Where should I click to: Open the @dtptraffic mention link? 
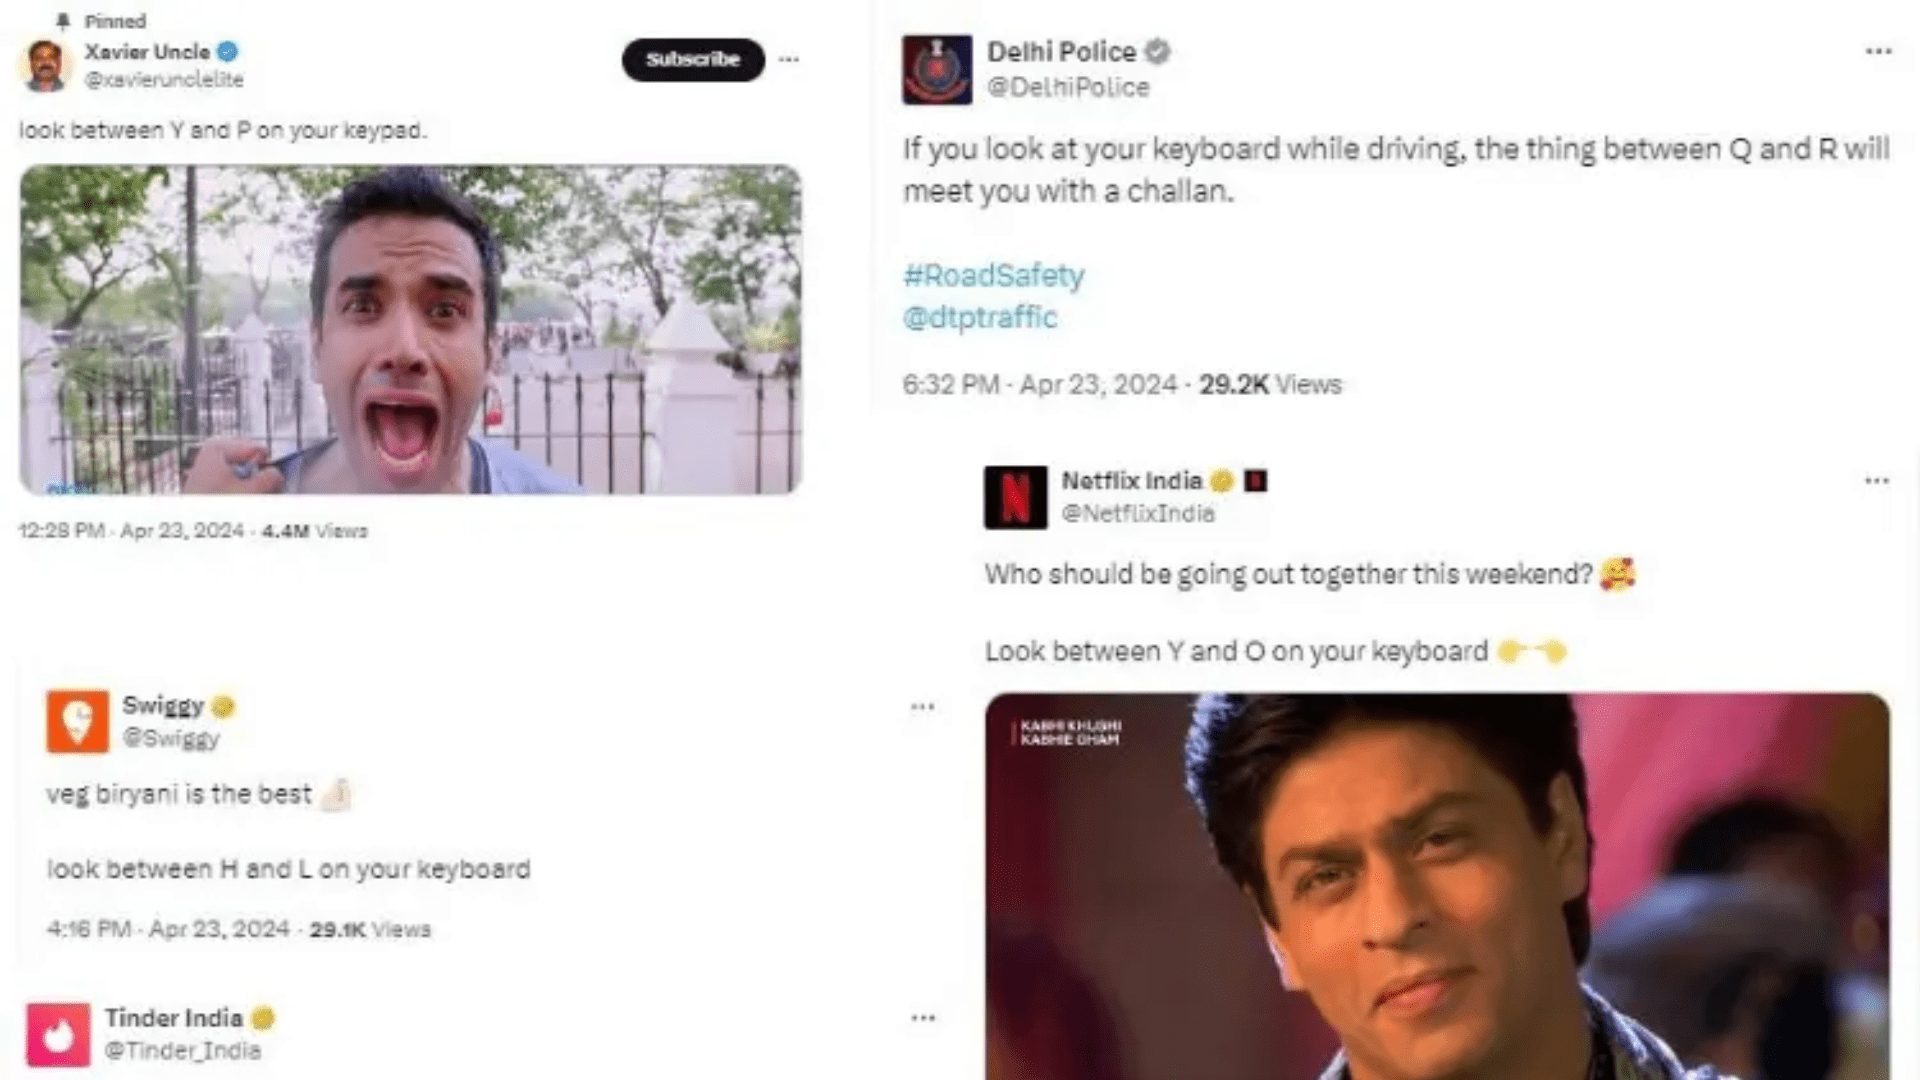[979, 318]
